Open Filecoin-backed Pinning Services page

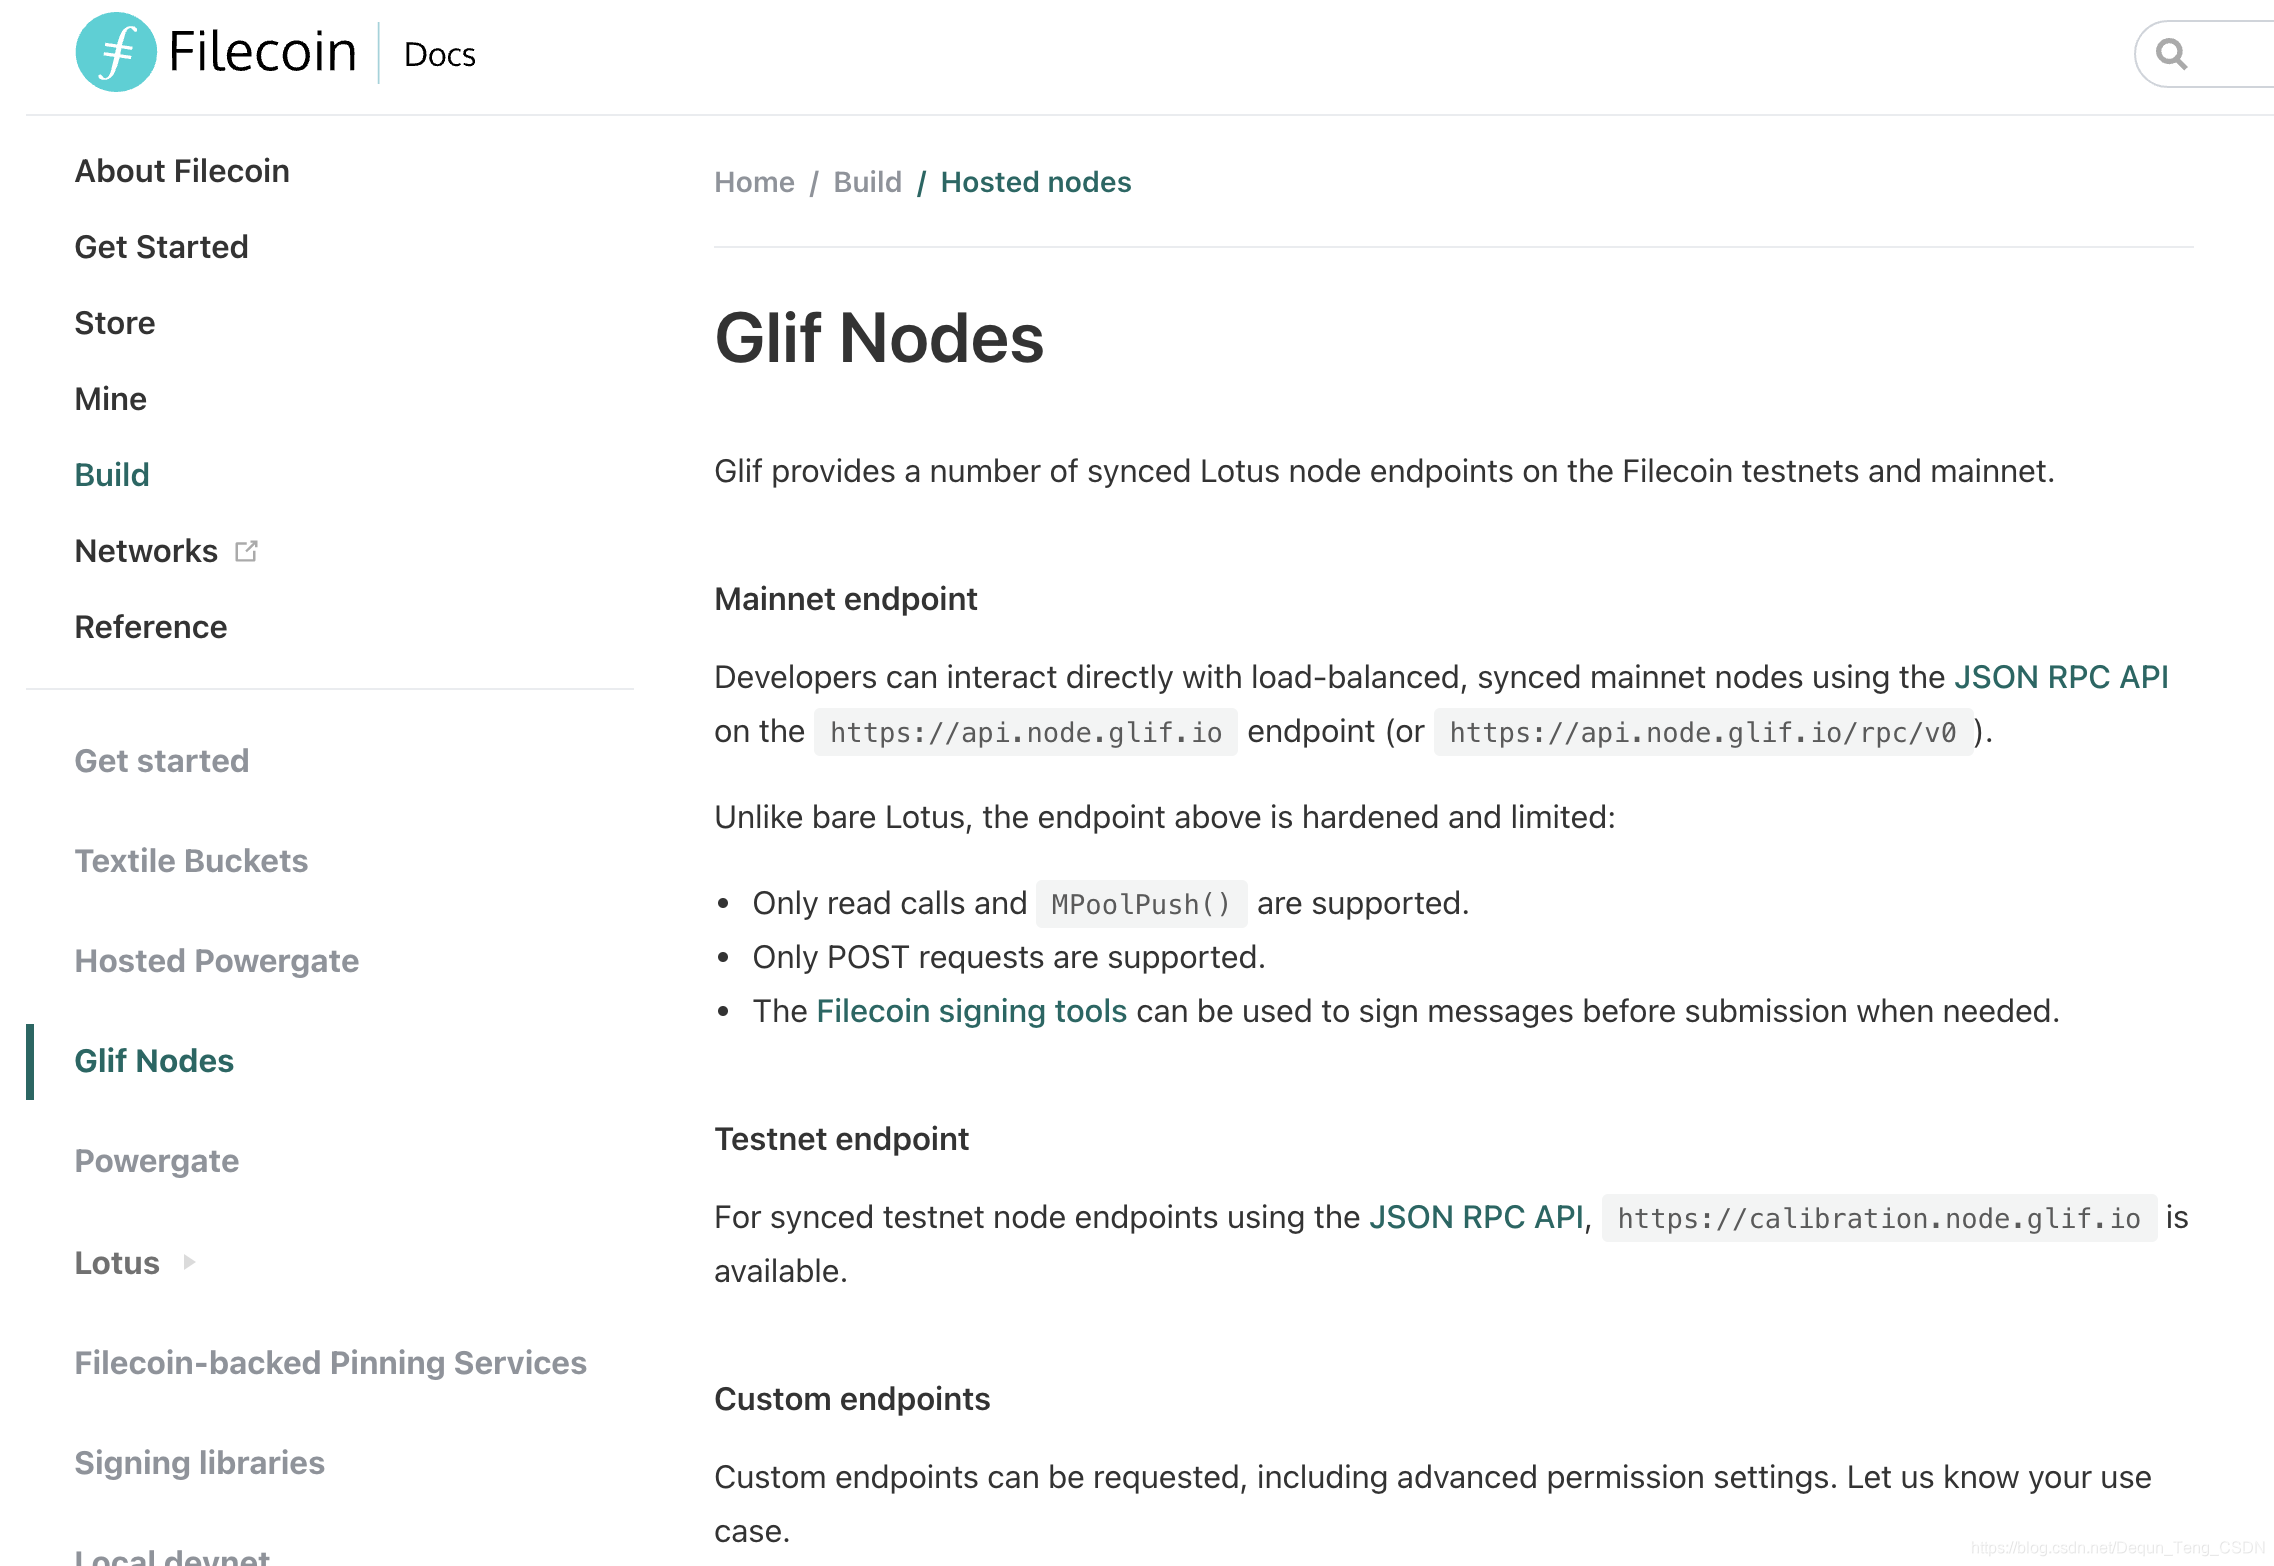coord(331,1363)
